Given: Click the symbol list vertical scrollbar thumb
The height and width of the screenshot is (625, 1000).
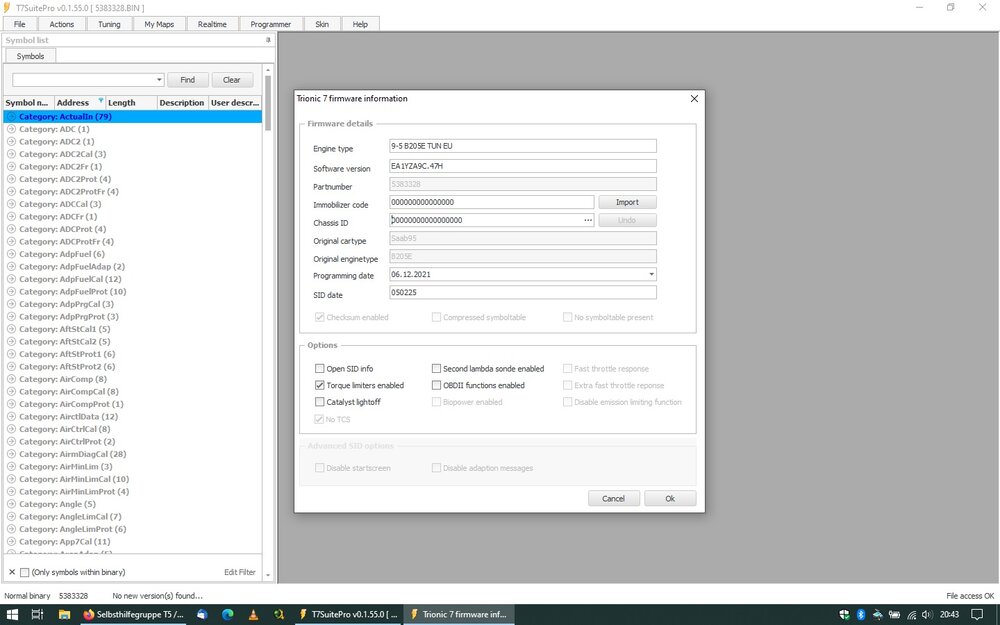Looking at the screenshot, I should (268, 103).
